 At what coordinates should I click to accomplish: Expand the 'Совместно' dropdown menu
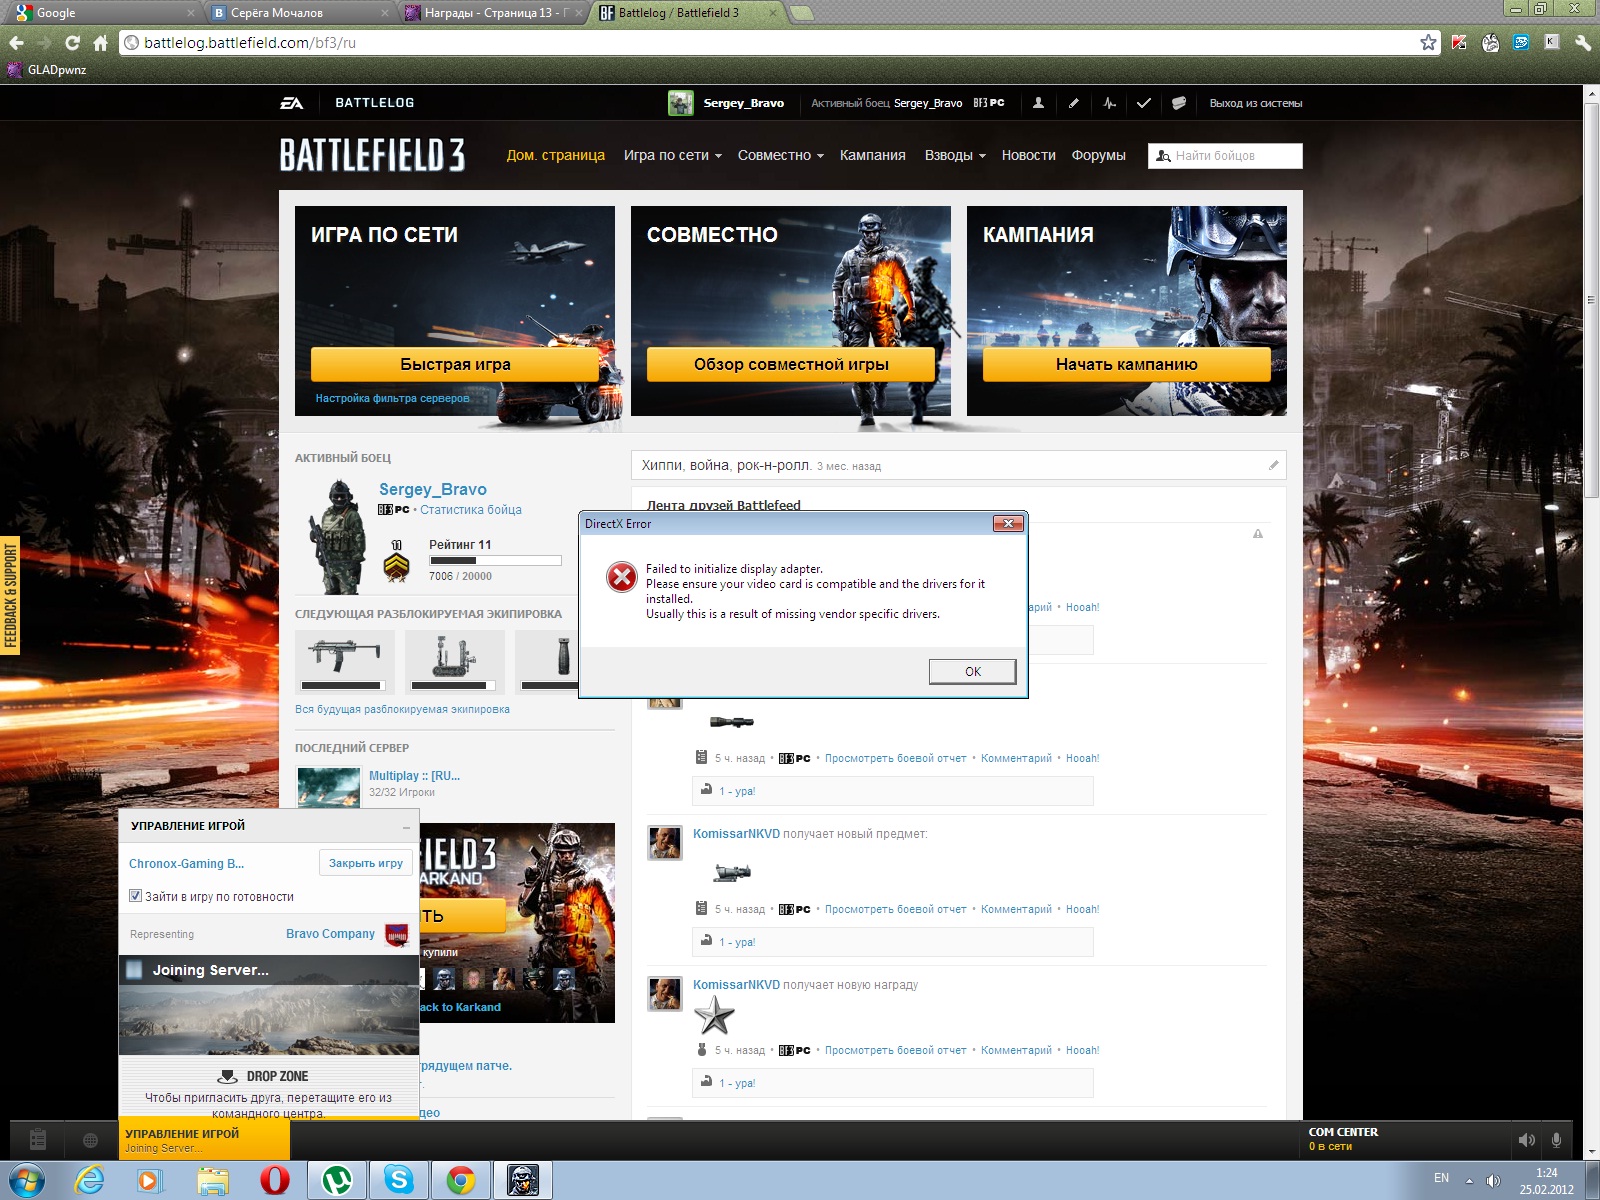(780, 155)
